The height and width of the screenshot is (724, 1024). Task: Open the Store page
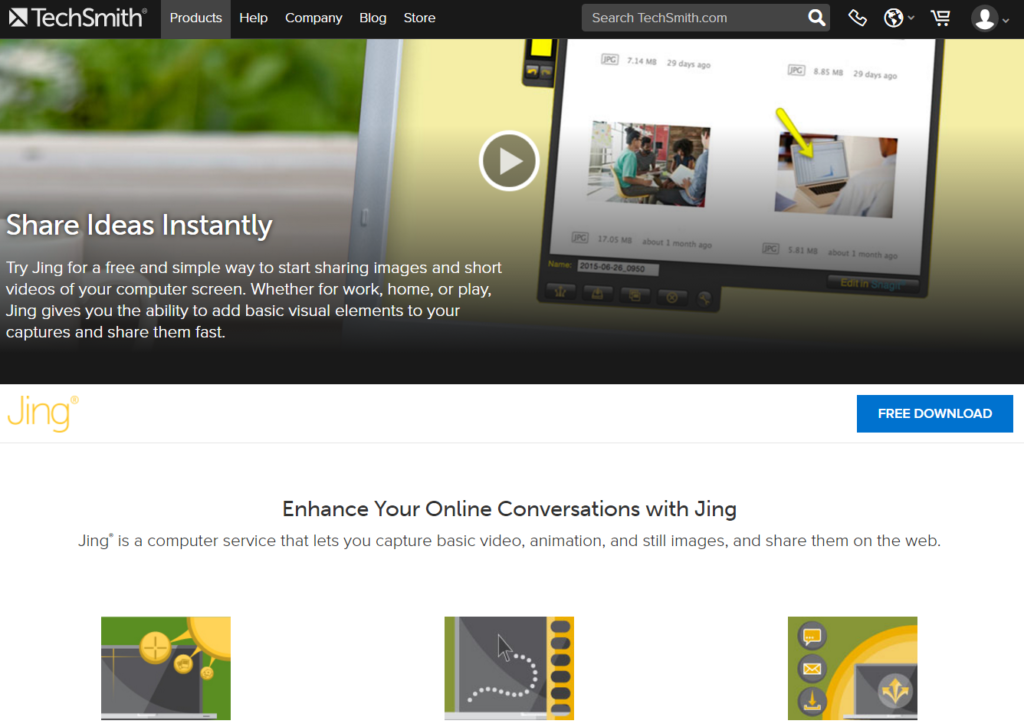[x=419, y=18]
